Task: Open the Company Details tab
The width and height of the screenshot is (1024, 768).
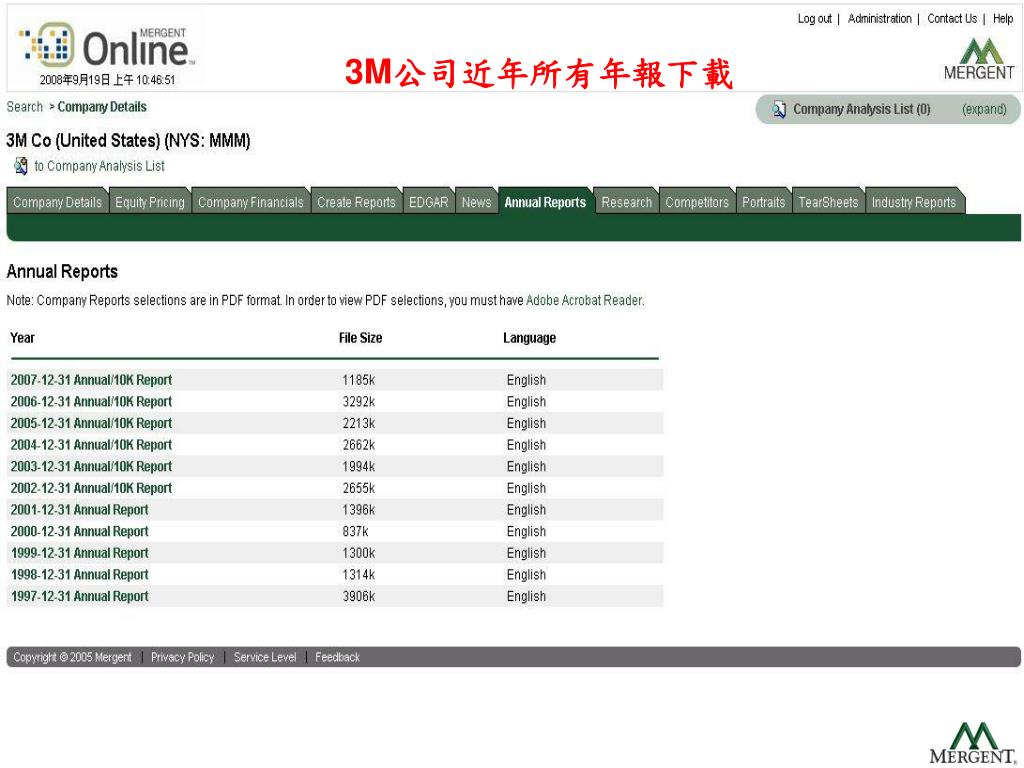Action: tap(57, 202)
